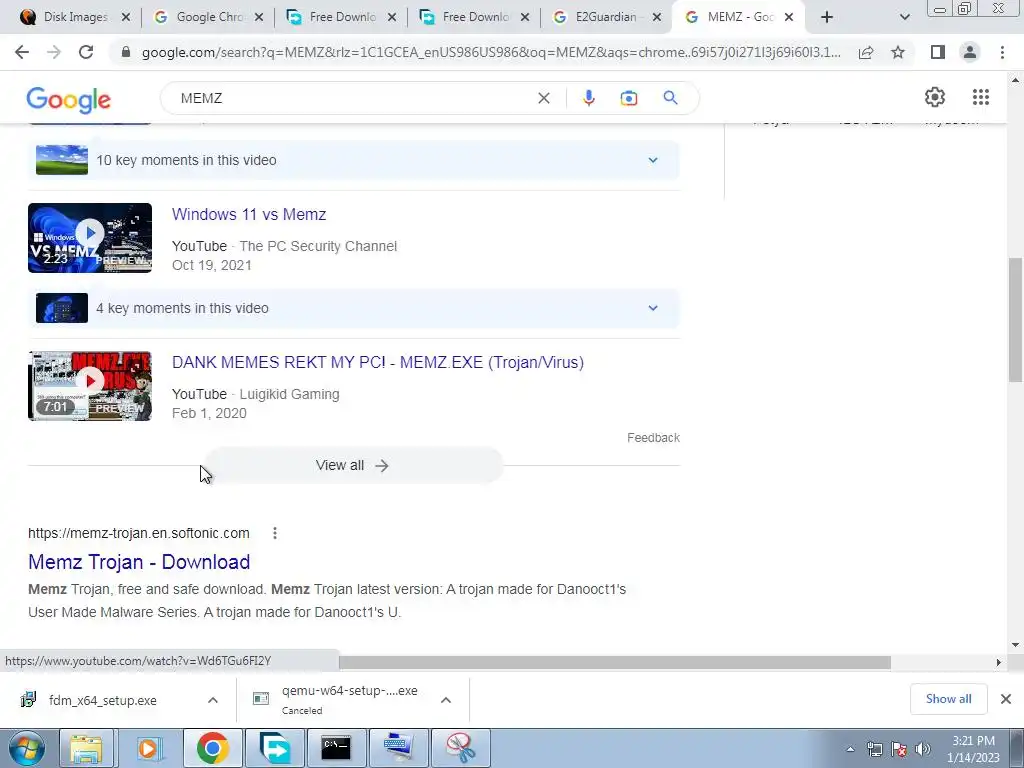The height and width of the screenshot is (768, 1024).
Task: Share this page using the share icon
Action: coord(866,52)
